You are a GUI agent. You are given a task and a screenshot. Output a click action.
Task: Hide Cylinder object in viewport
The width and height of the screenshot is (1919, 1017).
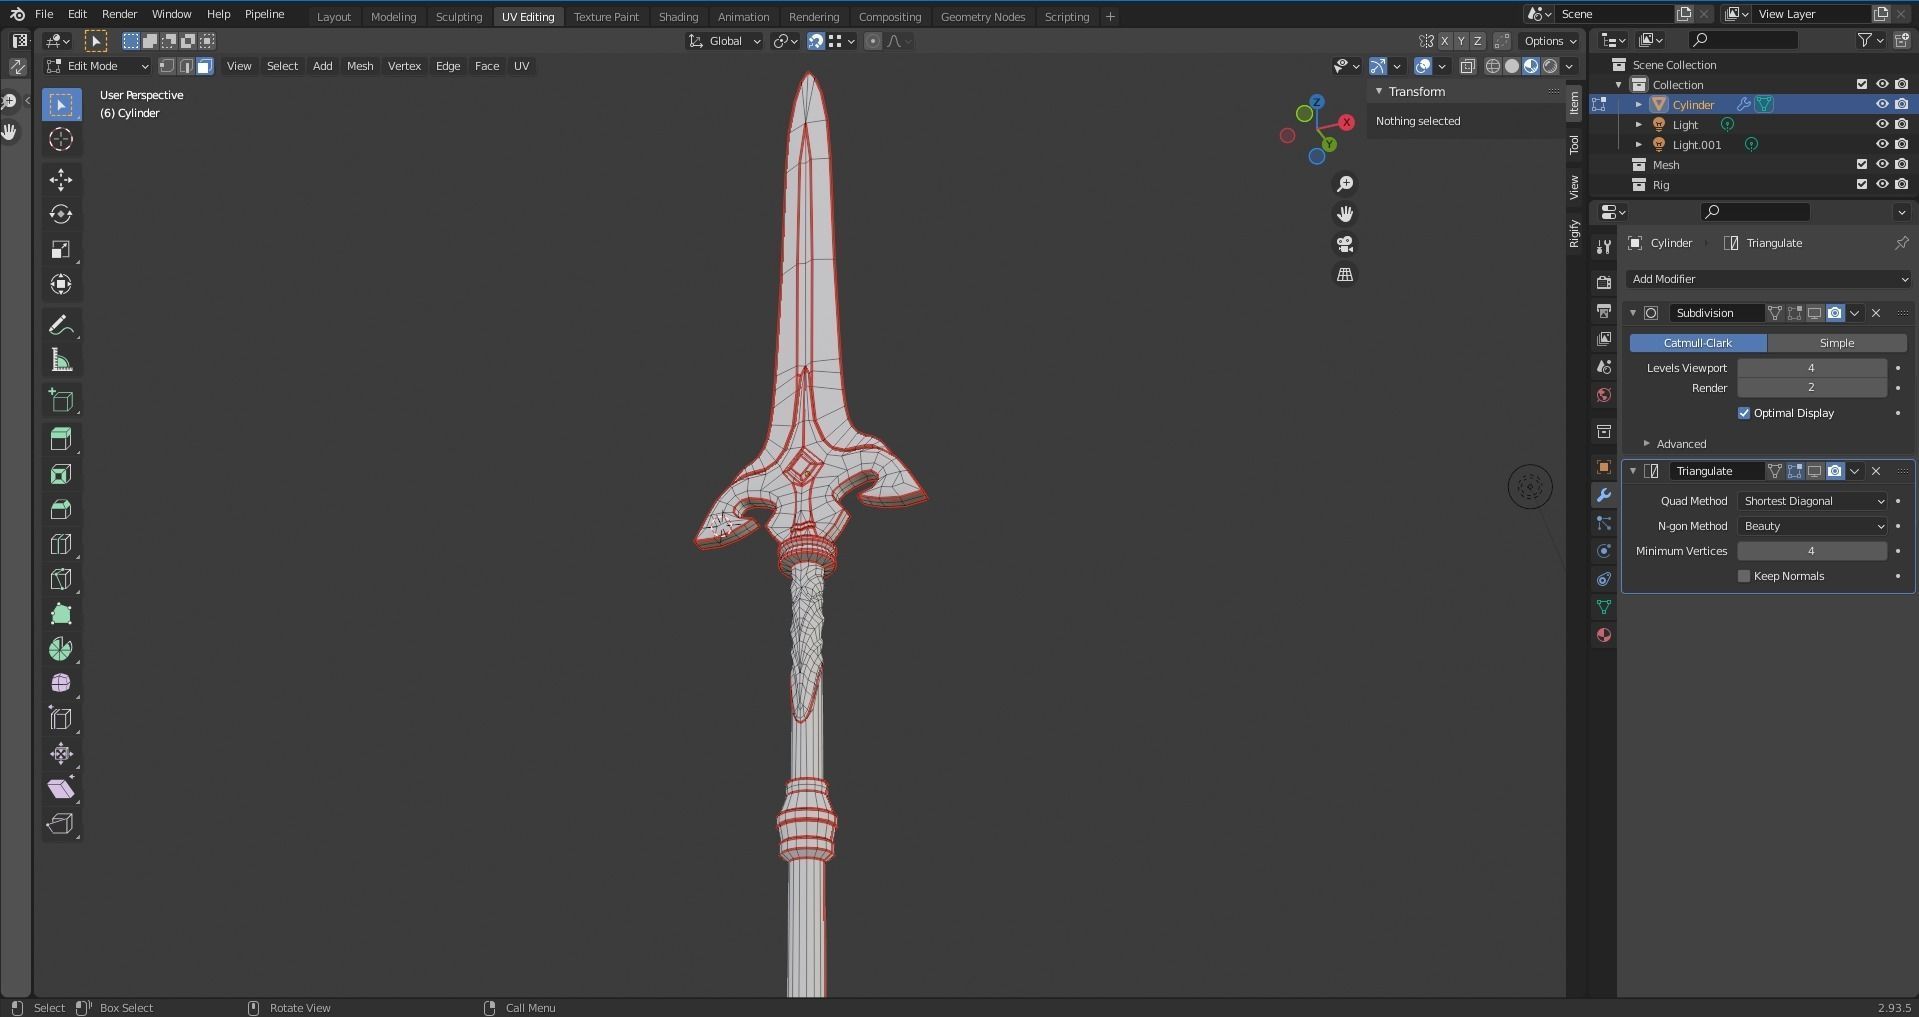(1881, 105)
